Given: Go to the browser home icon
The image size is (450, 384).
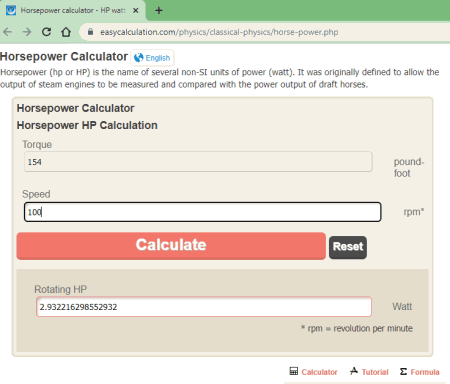Looking at the screenshot, I should pos(66,32).
